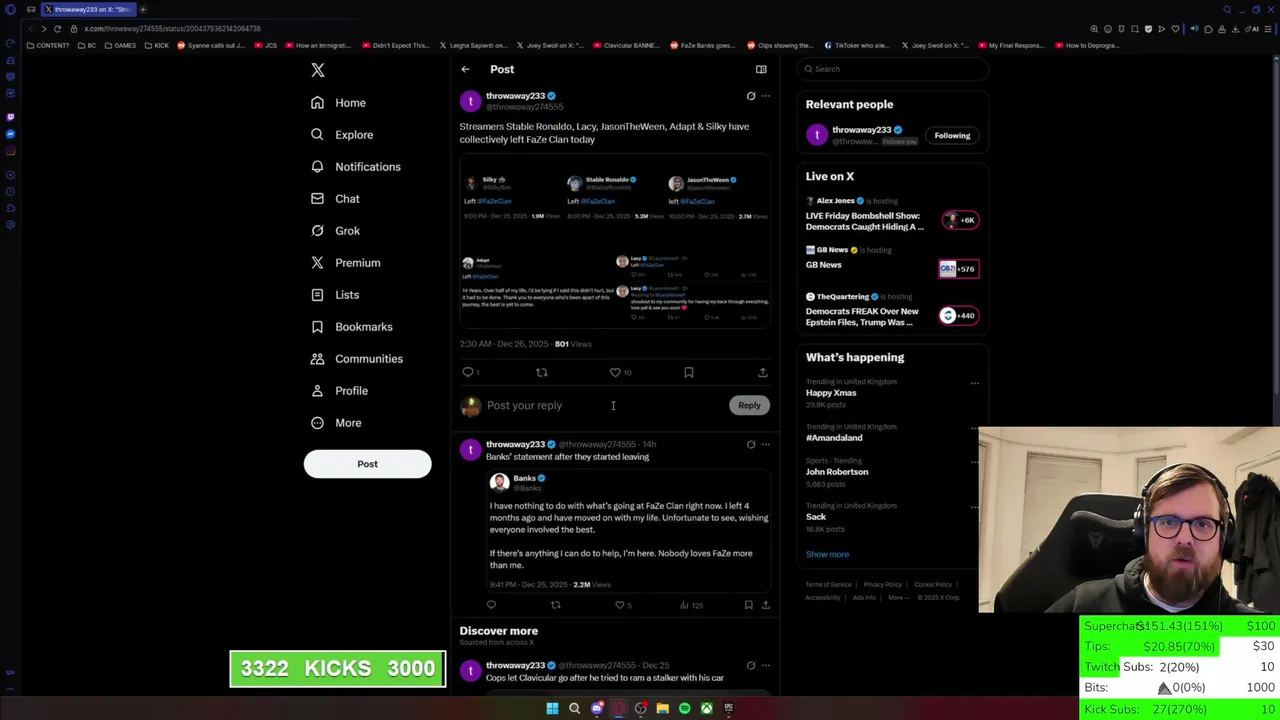Open the John Robertson trending topic
This screenshot has height=720, width=1280.
pos(837,472)
